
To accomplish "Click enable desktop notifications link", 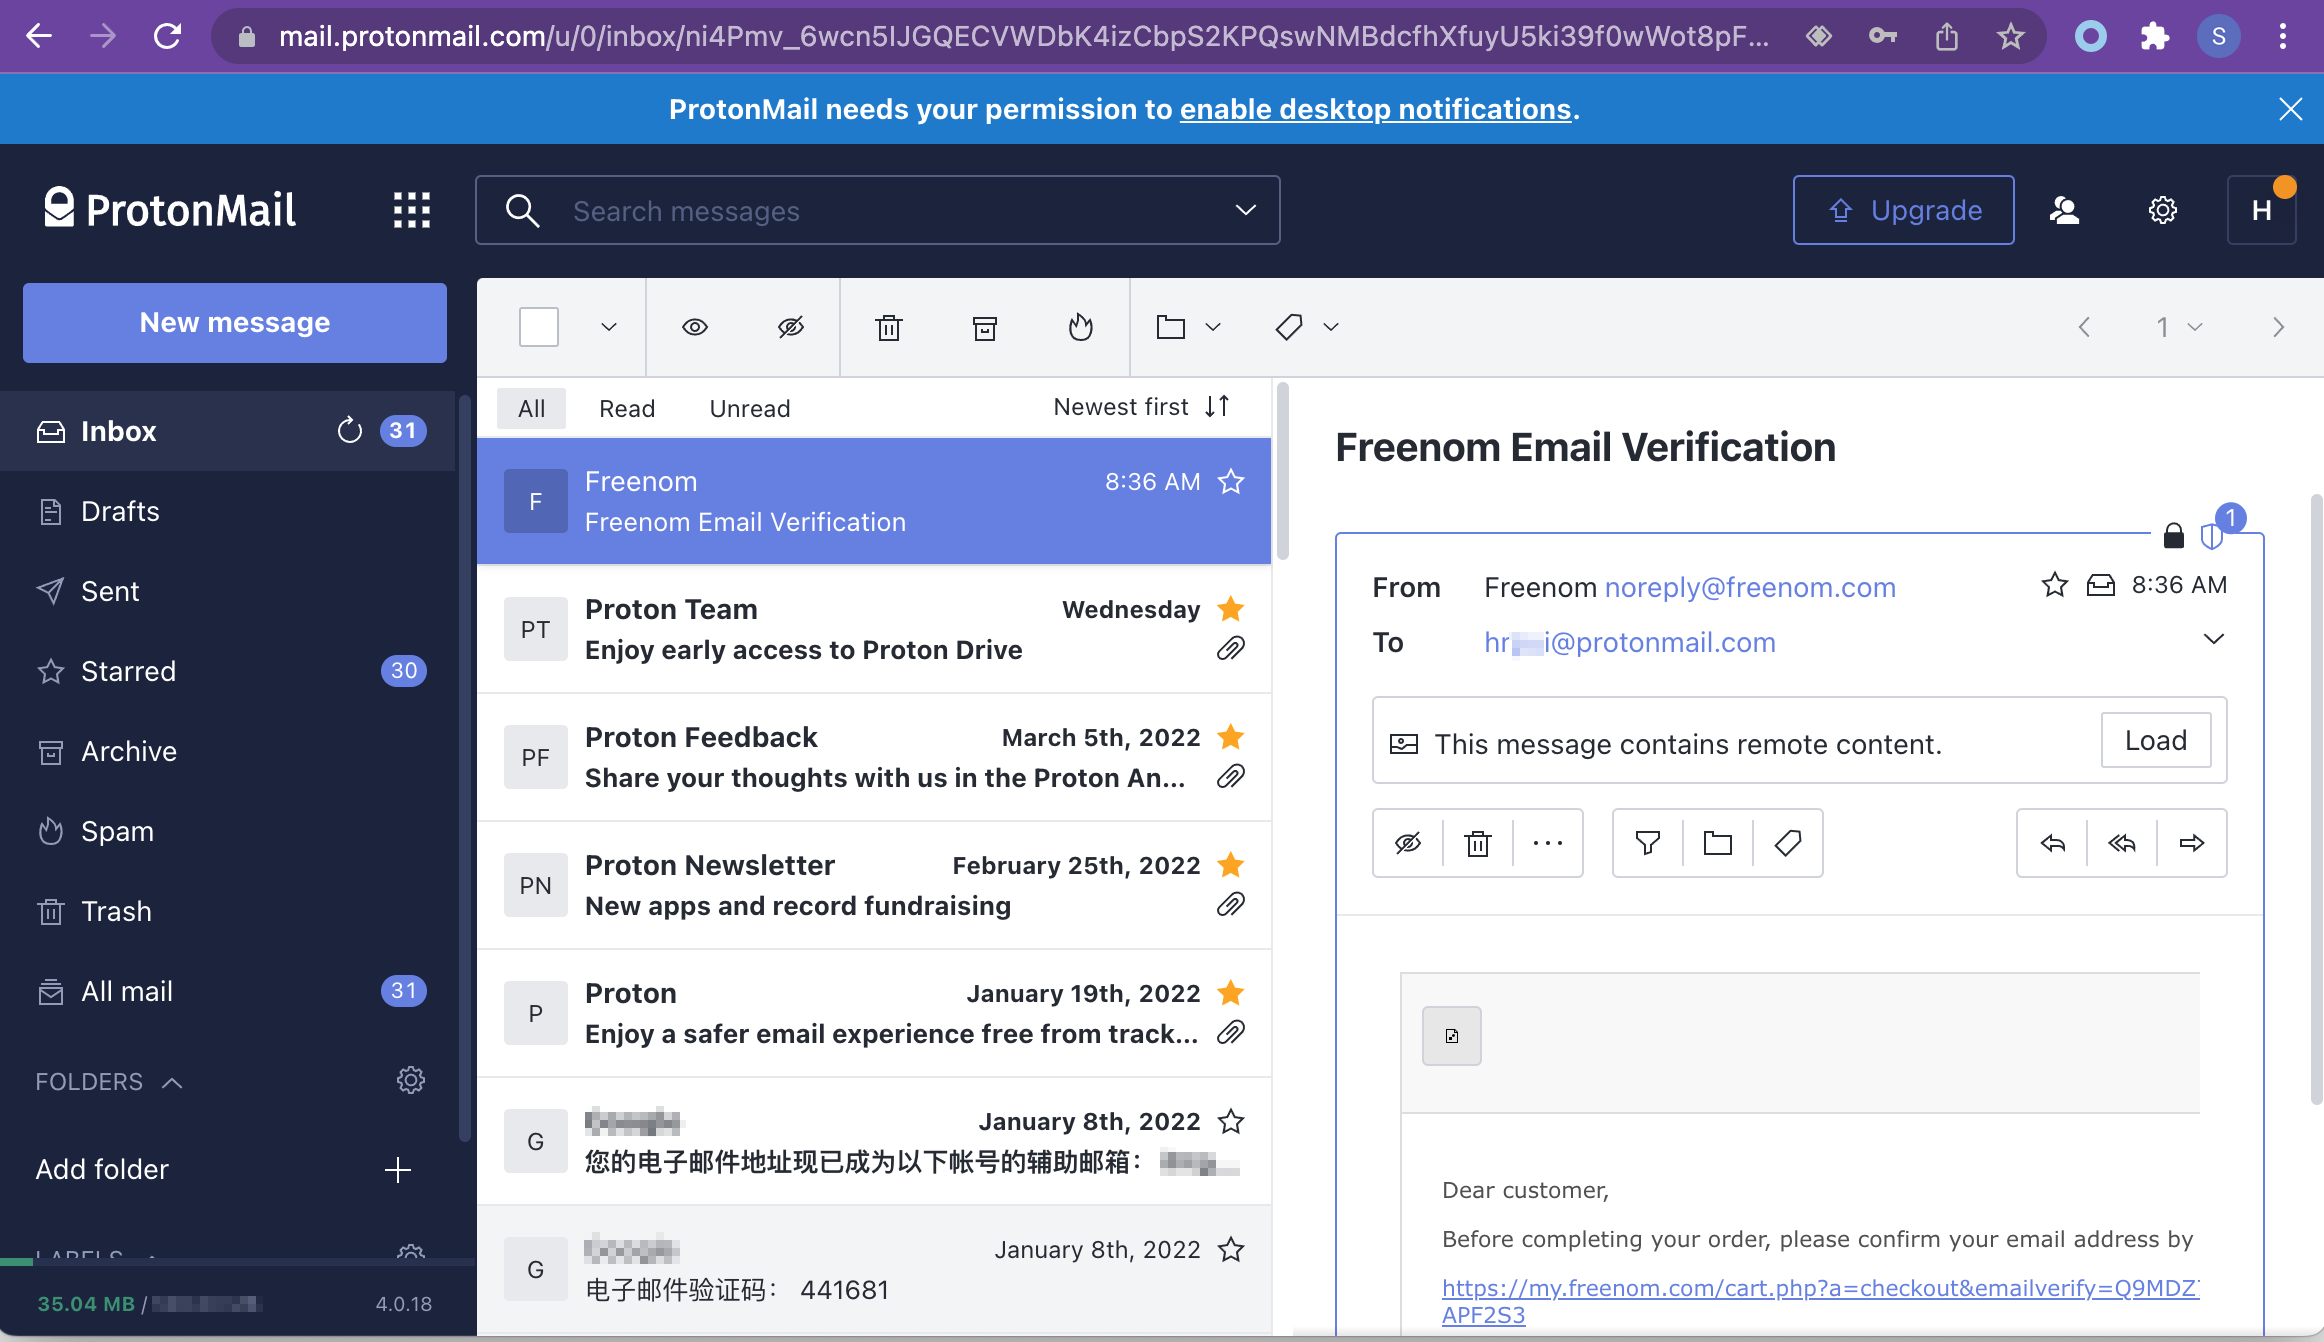I will [x=1376, y=109].
